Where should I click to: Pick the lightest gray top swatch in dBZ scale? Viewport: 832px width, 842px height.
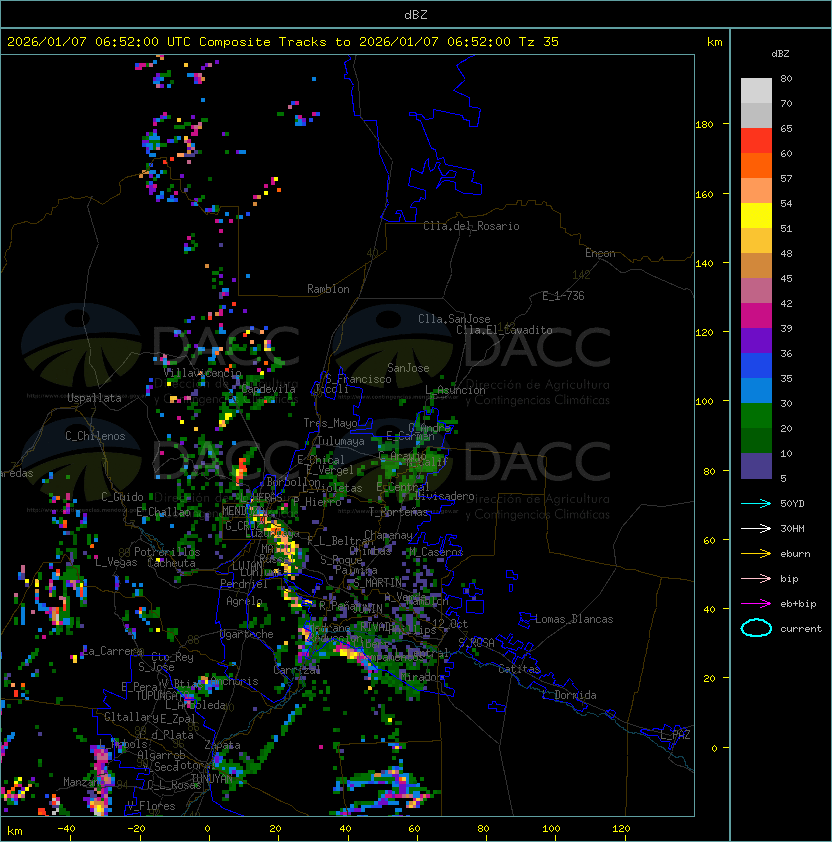tap(756, 91)
